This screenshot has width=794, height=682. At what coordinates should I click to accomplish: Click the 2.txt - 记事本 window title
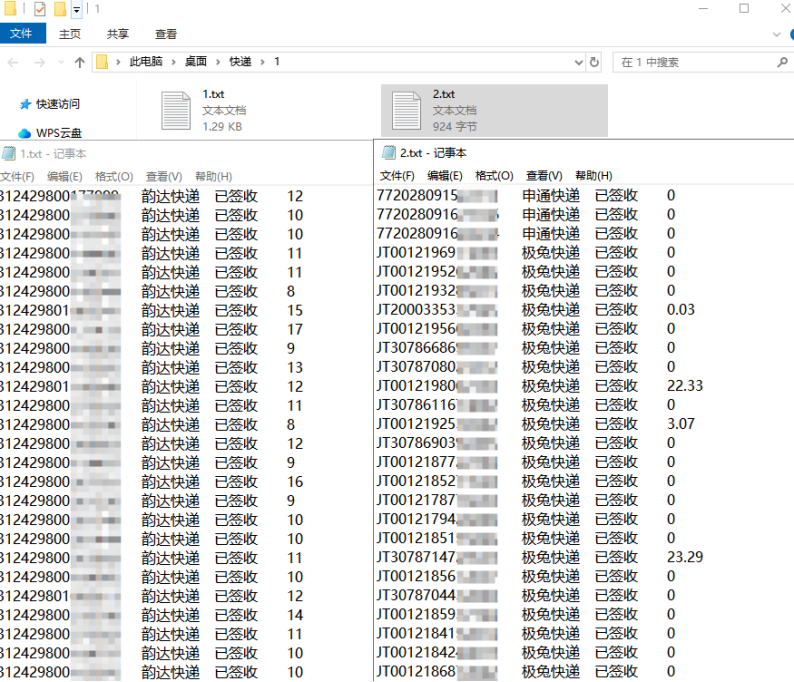433,153
